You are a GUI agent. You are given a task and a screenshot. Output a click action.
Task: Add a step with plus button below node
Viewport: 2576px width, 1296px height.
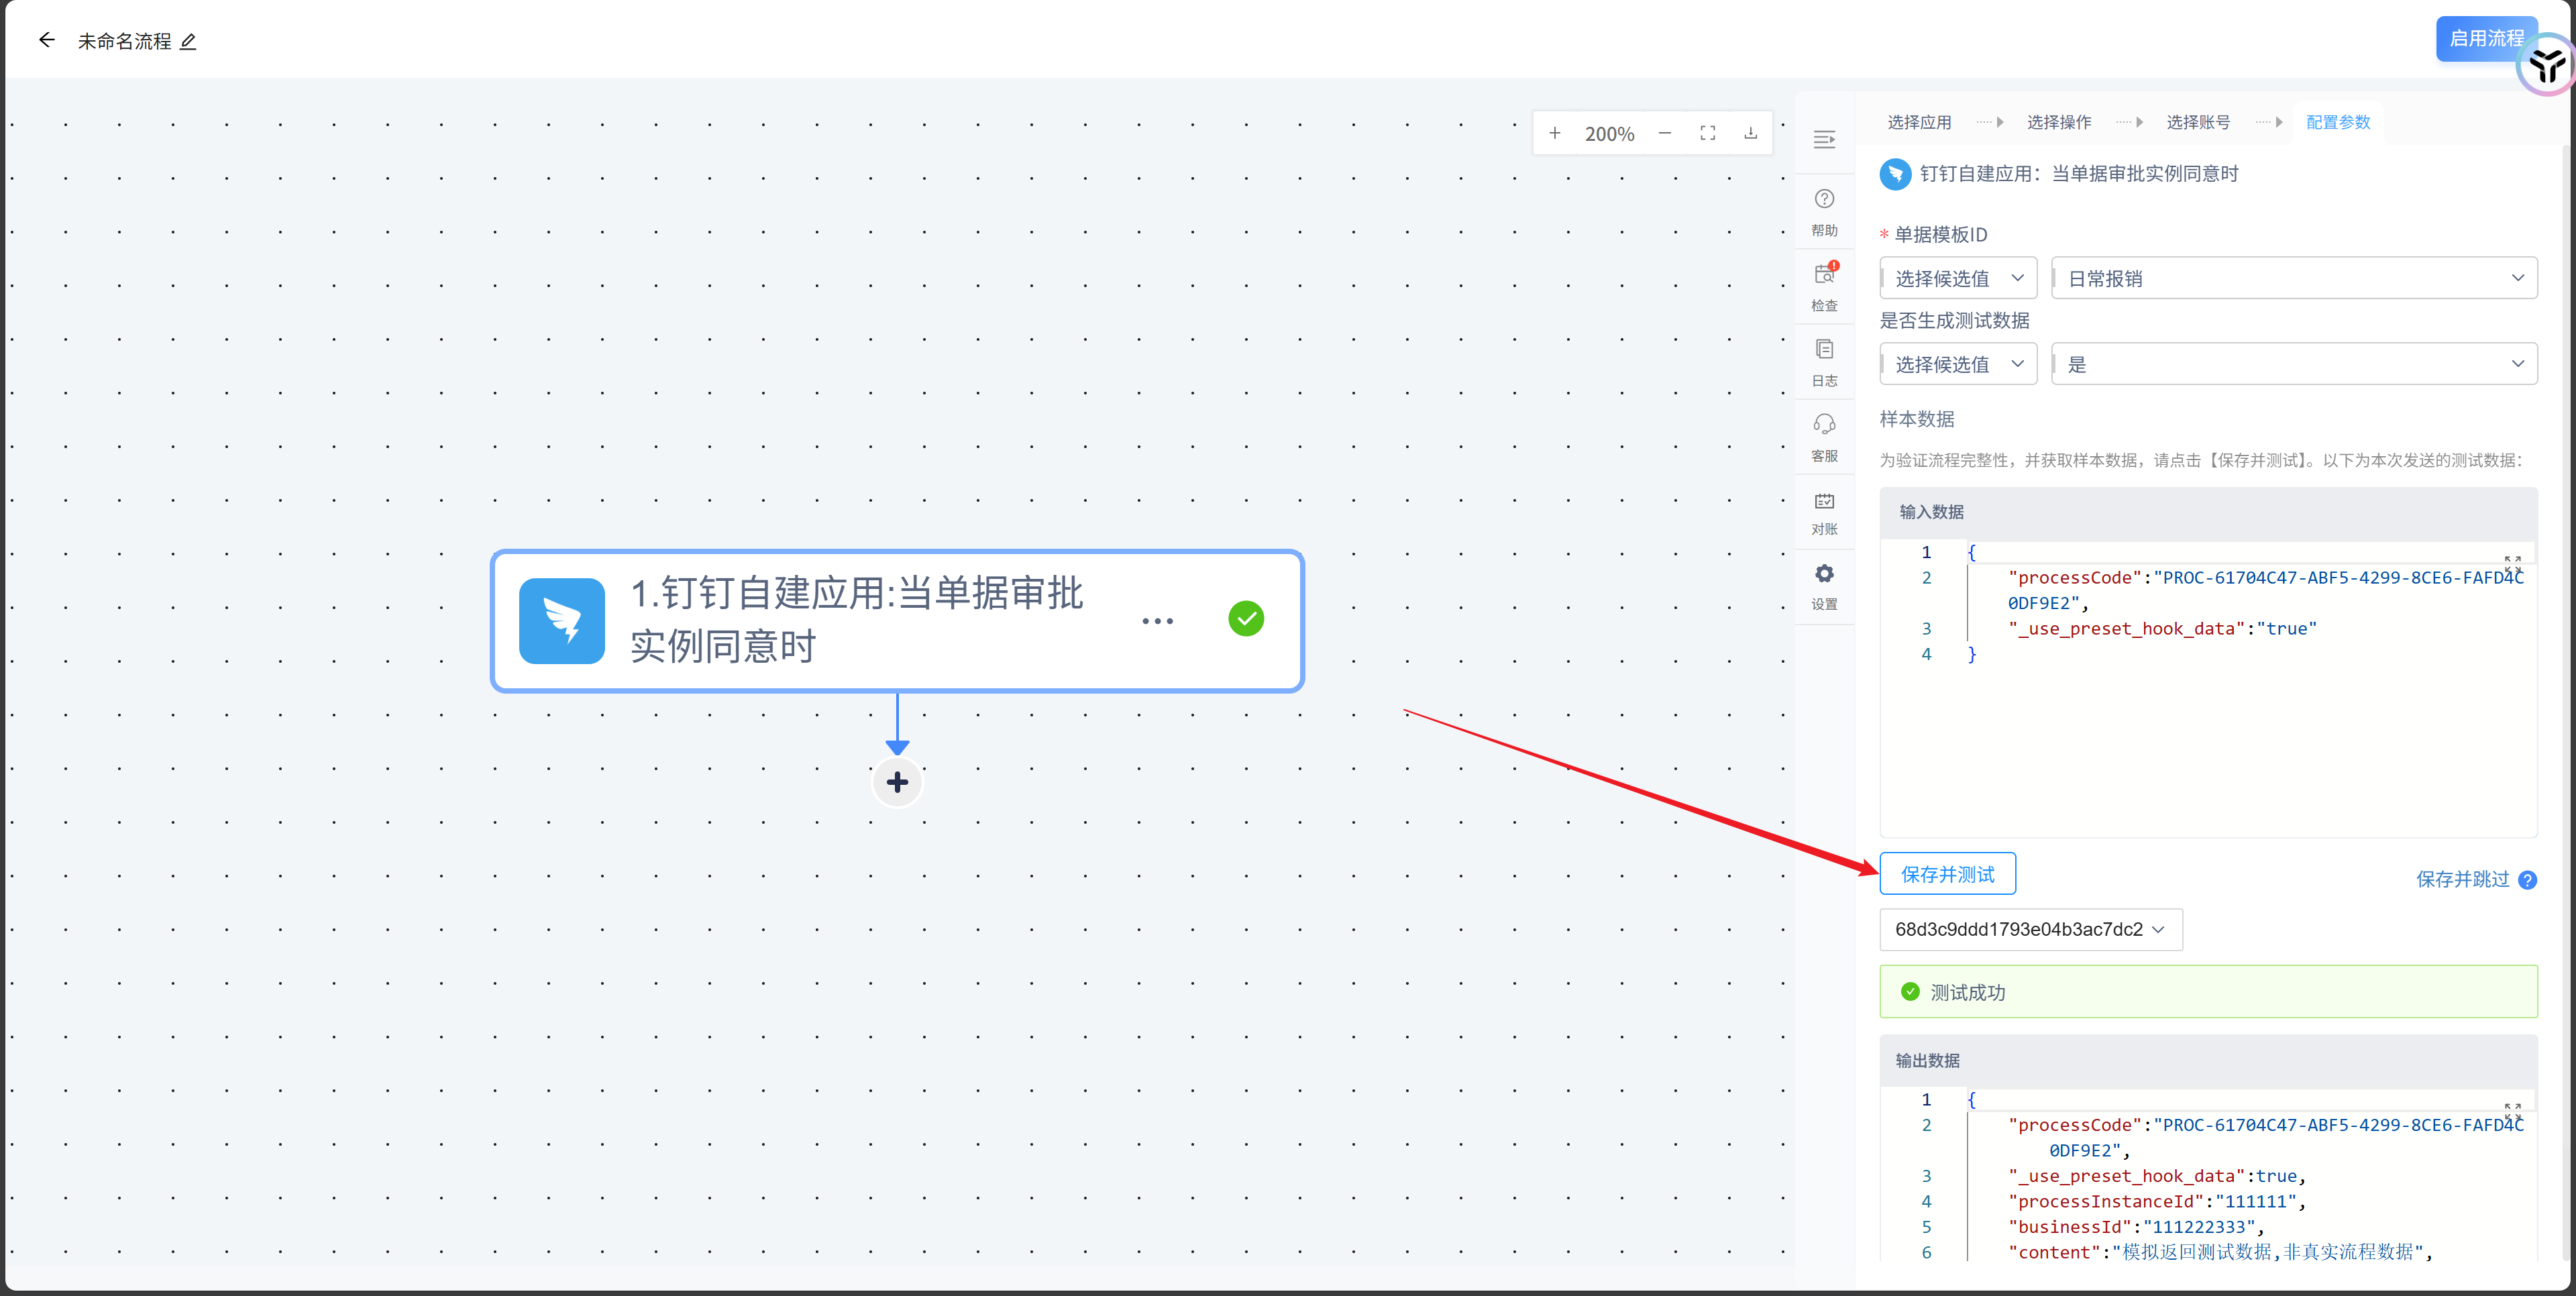(897, 782)
